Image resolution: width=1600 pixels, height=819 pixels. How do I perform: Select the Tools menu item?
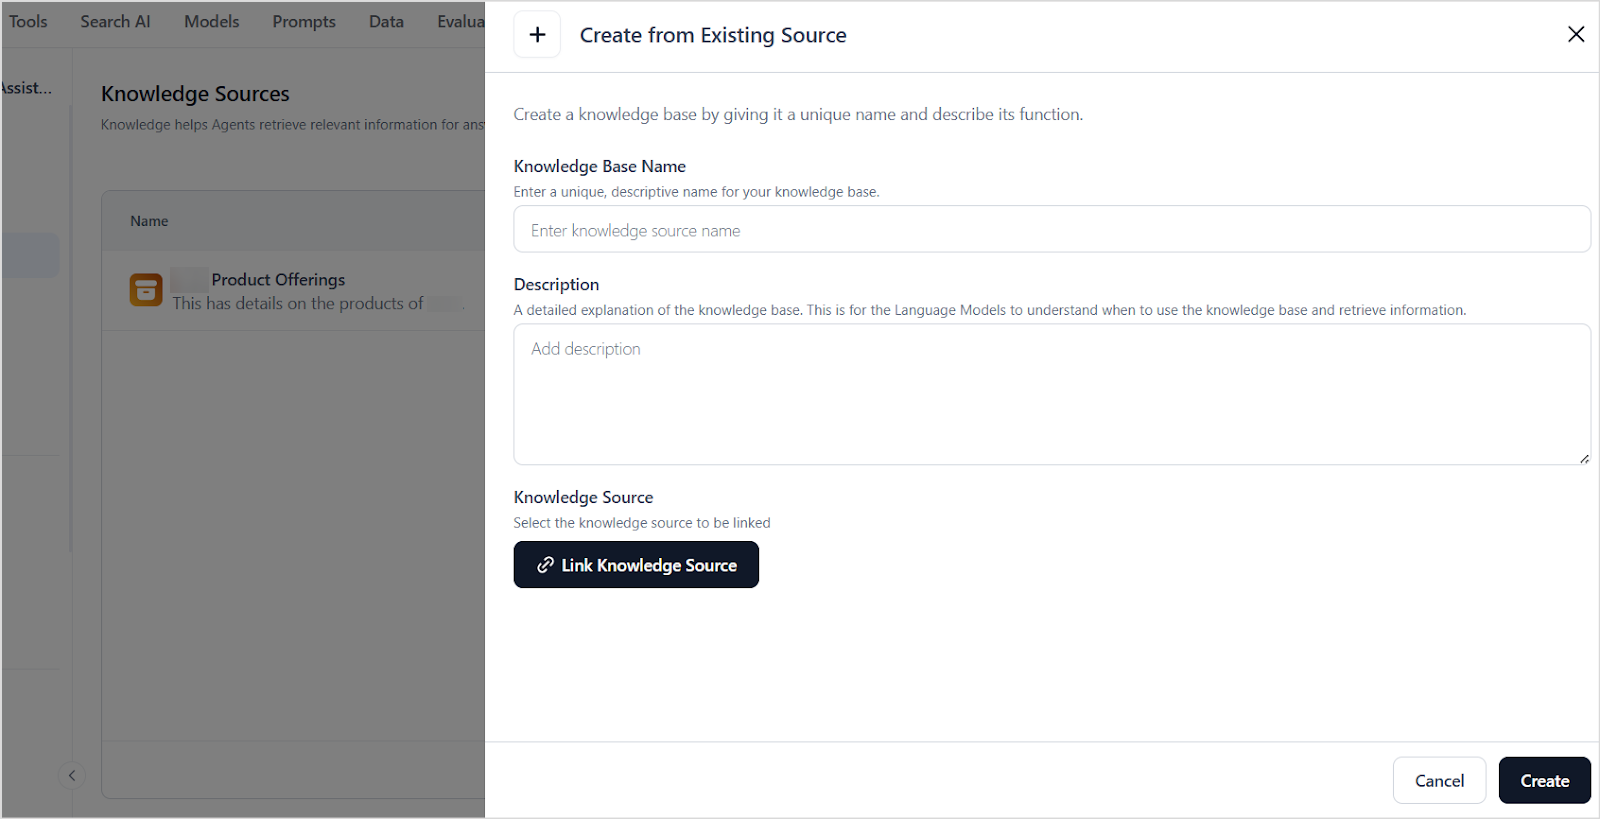pos(27,21)
